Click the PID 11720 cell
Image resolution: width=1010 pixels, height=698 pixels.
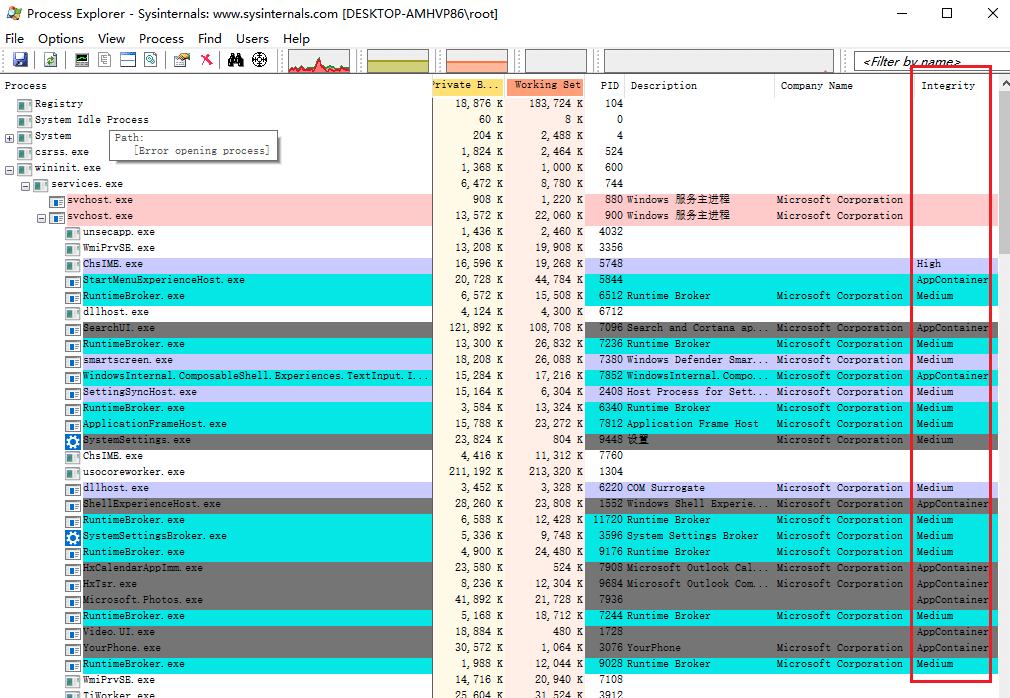(x=607, y=520)
